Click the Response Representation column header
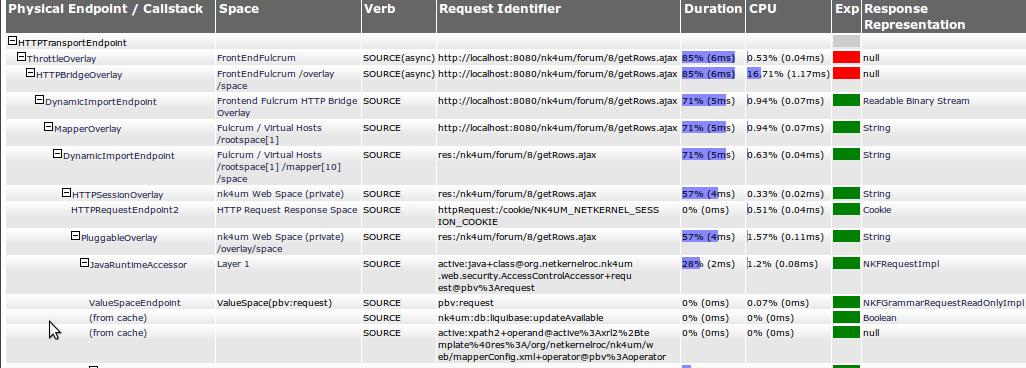 [914, 17]
